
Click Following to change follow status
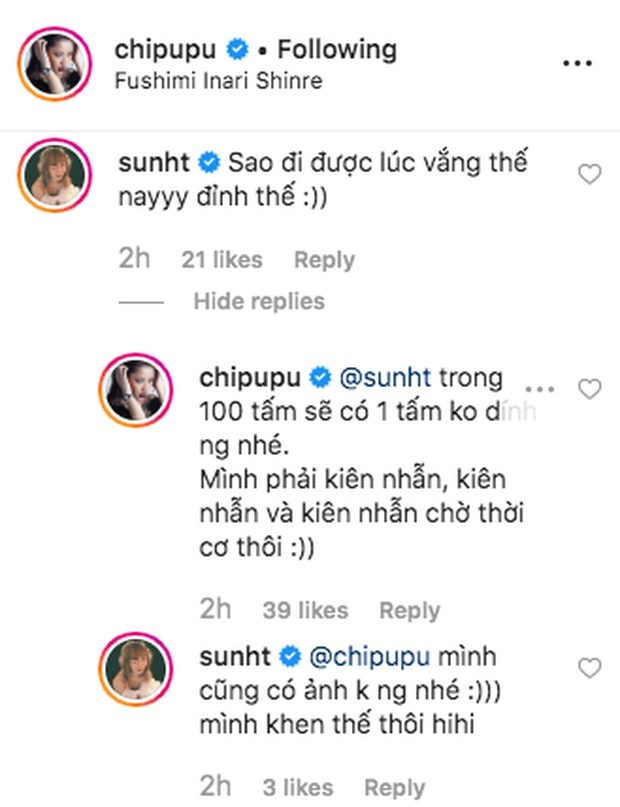point(335,45)
